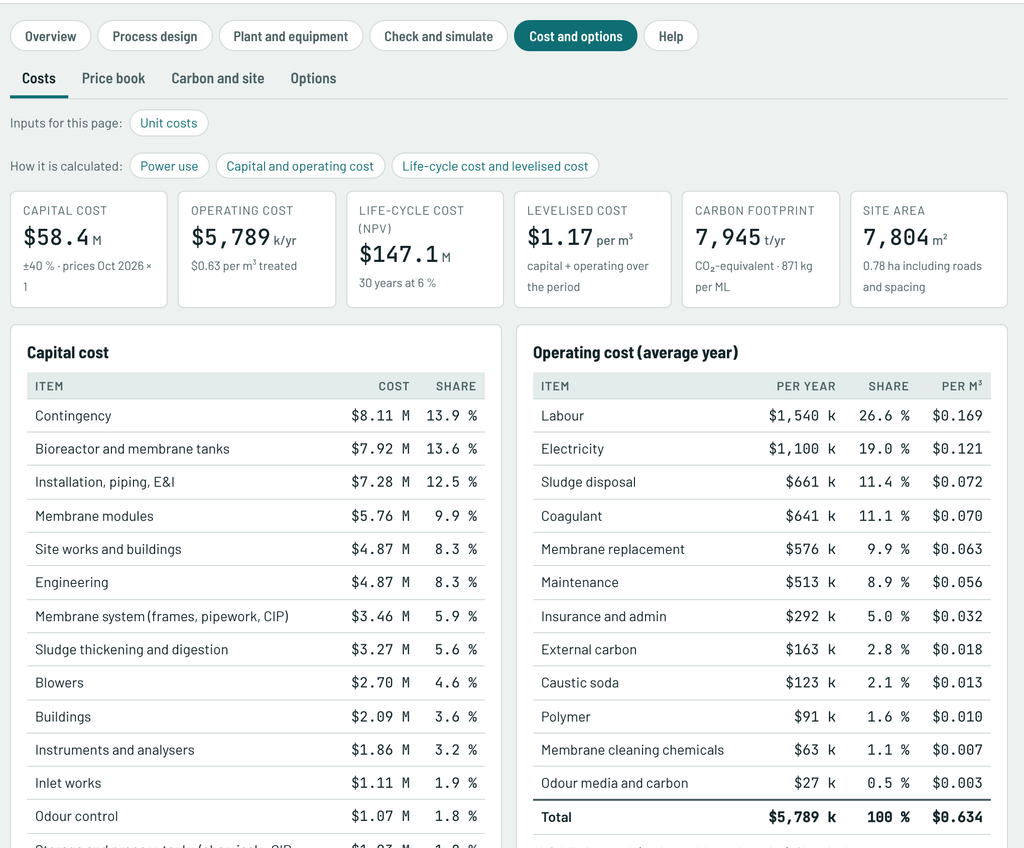
Task: Open Capital and operating cost explanation
Action: [x=300, y=166]
